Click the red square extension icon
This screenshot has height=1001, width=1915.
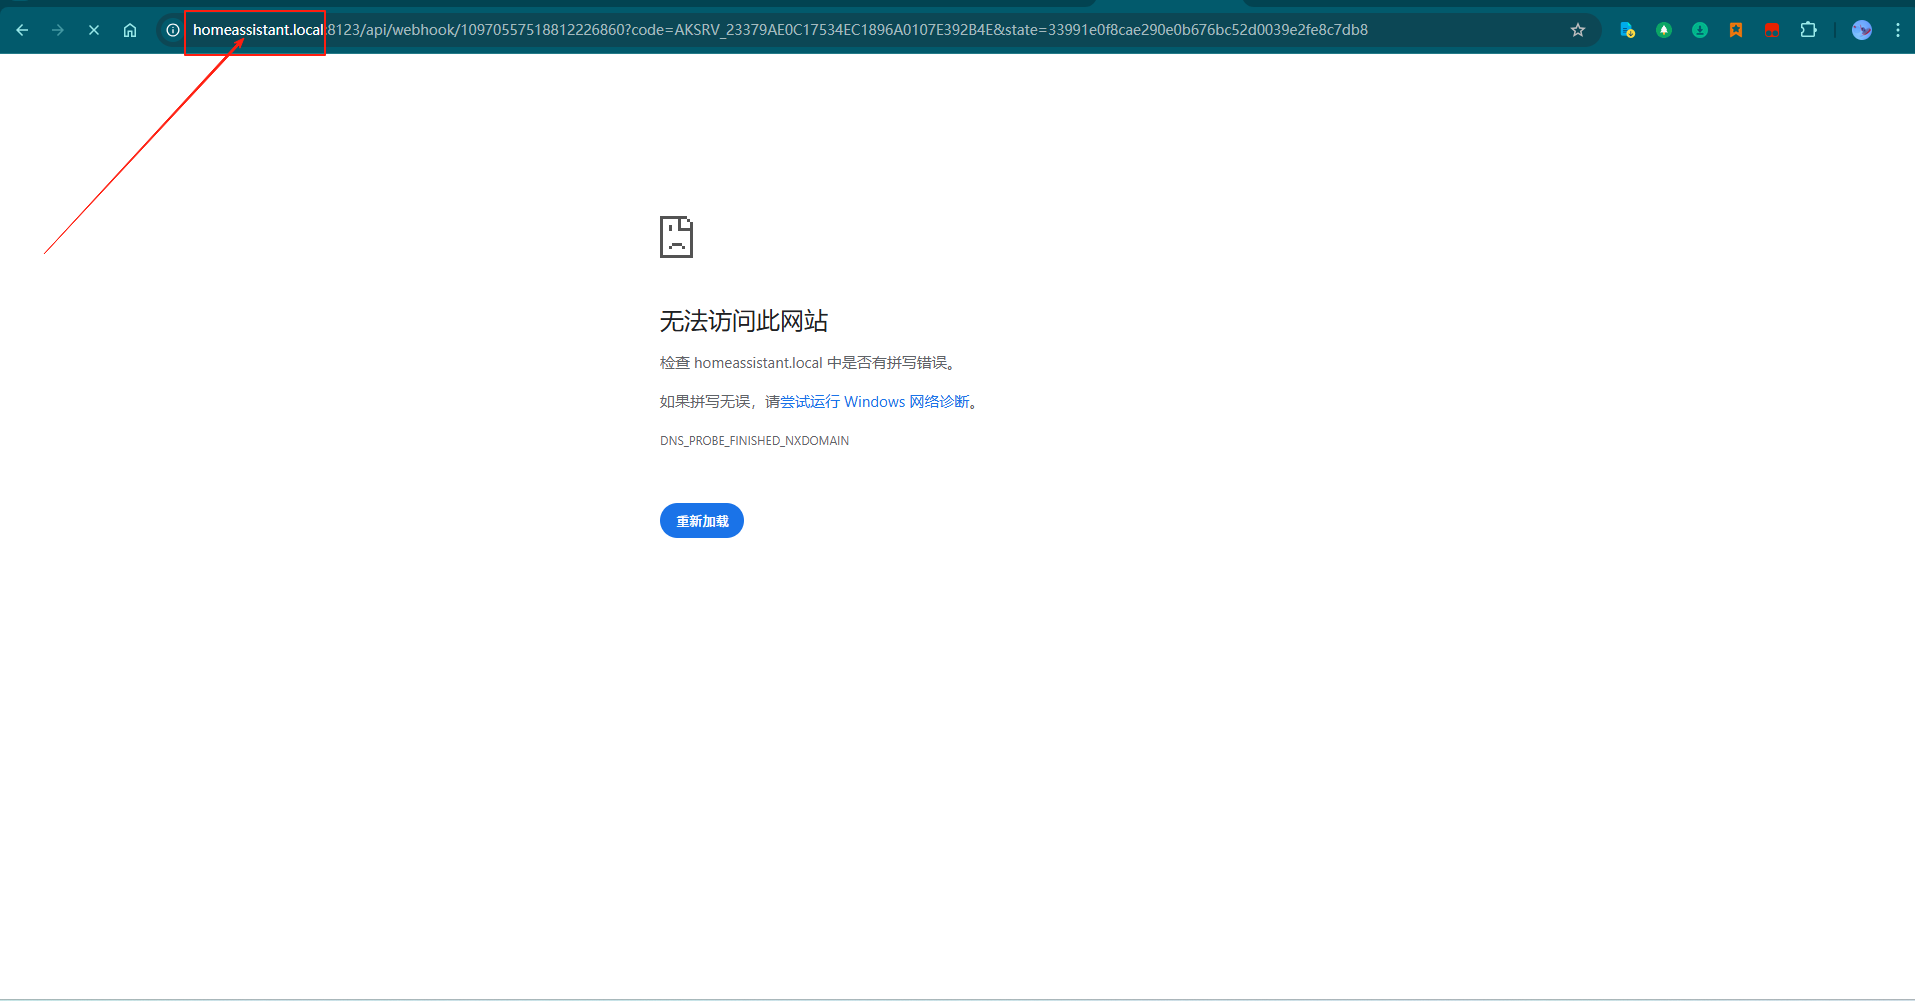[1772, 30]
